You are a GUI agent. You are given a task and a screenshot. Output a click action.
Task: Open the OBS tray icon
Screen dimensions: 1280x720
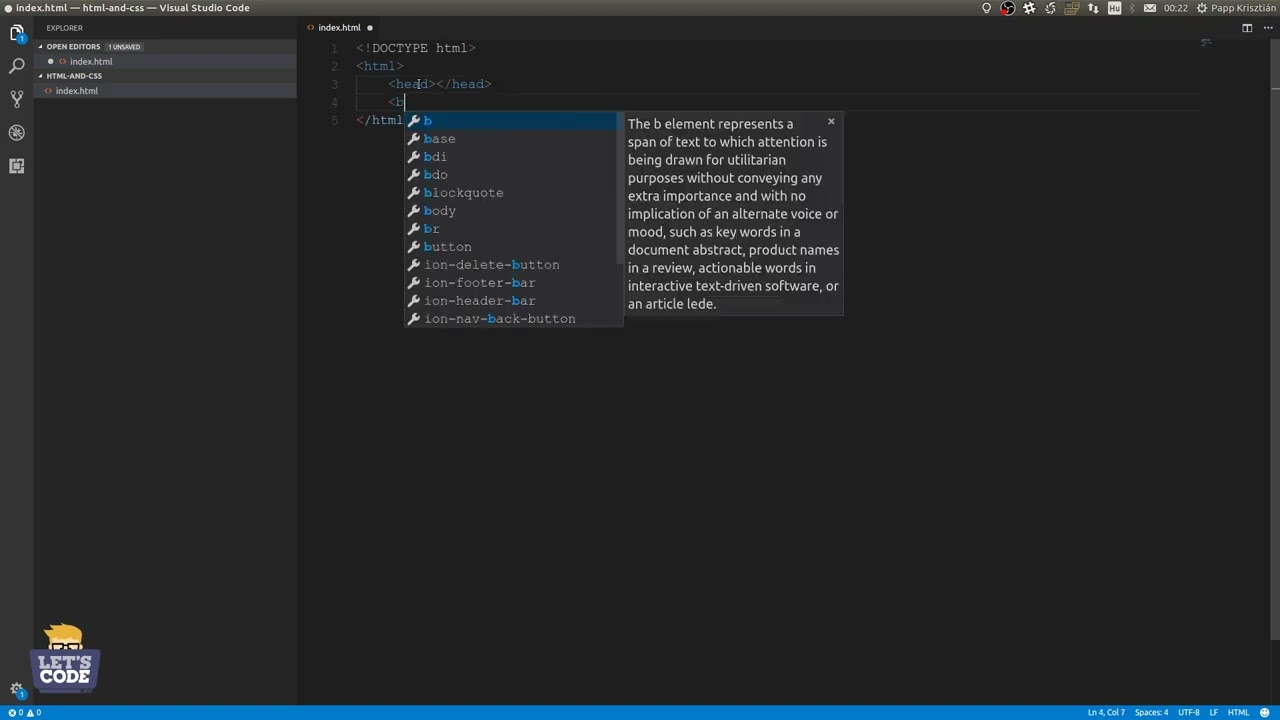pyautogui.click(x=1008, y=8)
